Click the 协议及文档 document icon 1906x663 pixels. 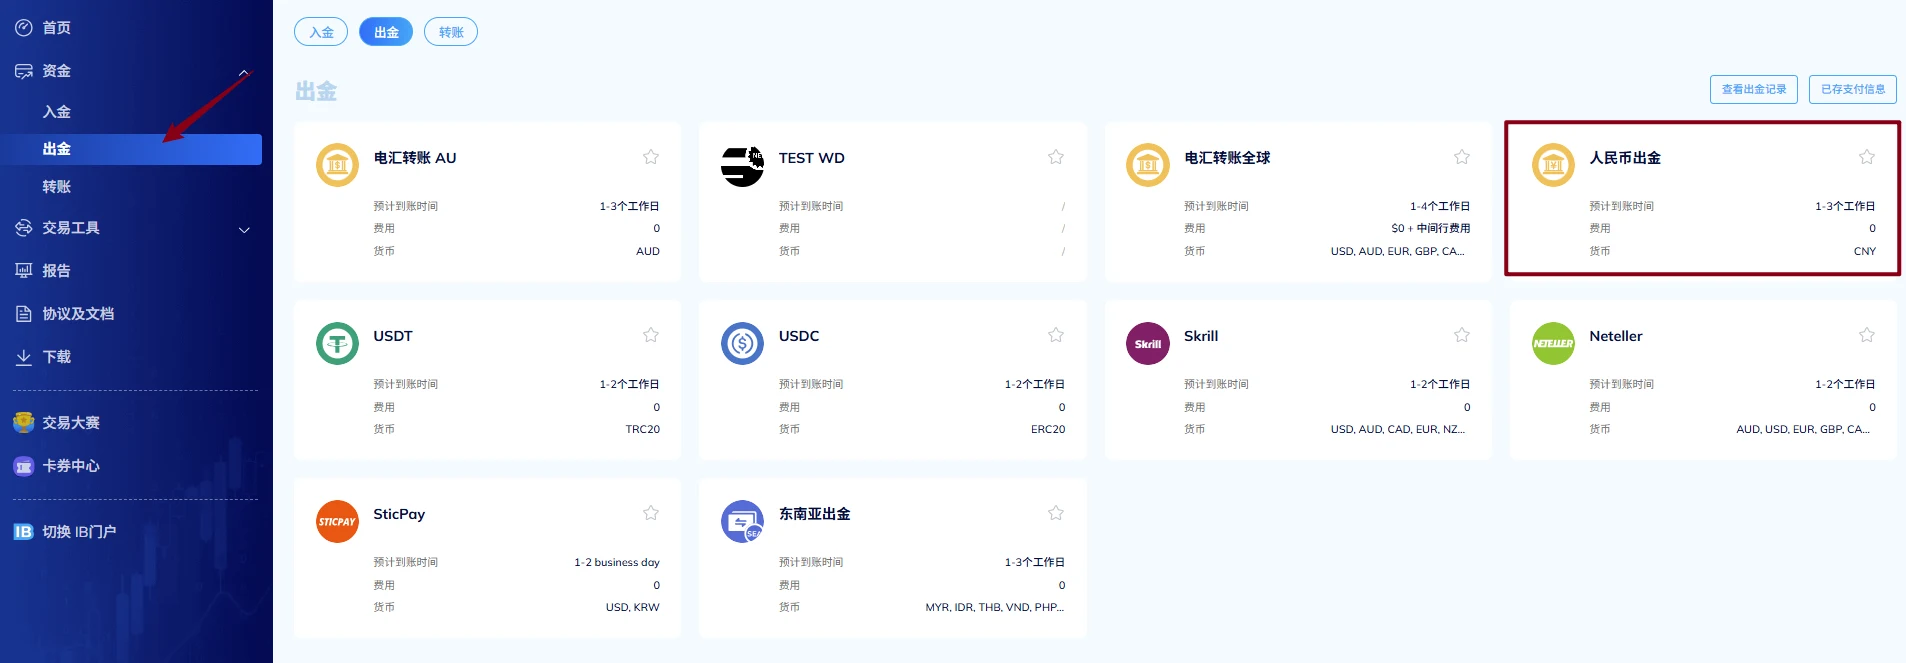24,314
